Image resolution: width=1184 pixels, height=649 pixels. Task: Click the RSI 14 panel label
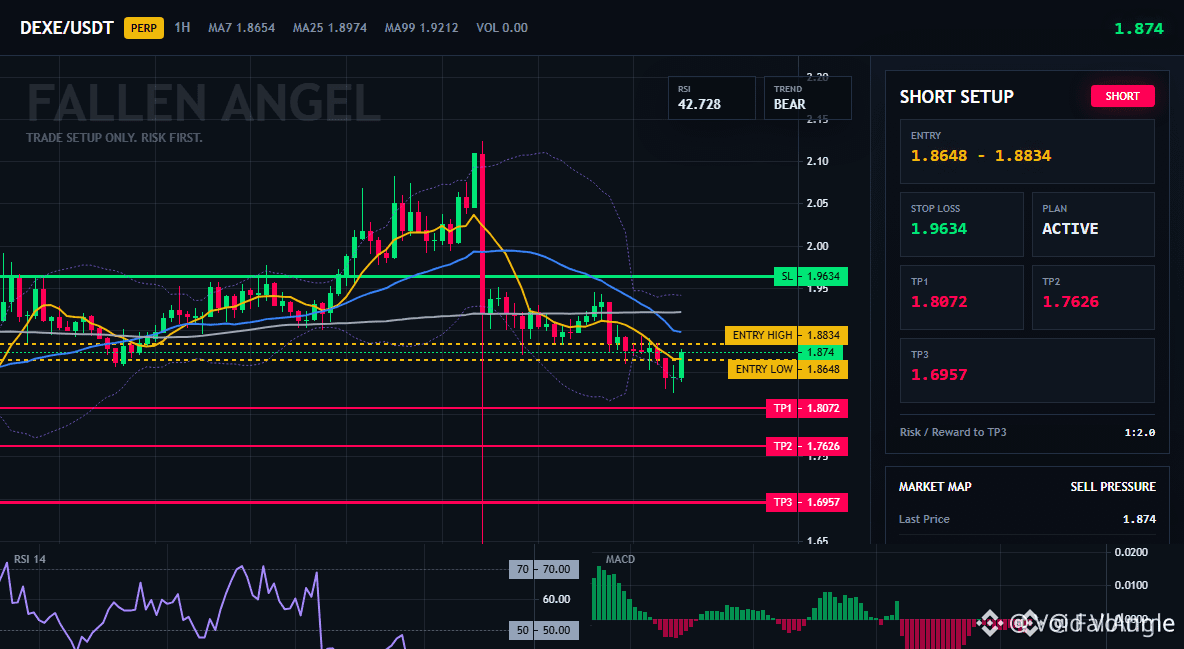[29, 559]
